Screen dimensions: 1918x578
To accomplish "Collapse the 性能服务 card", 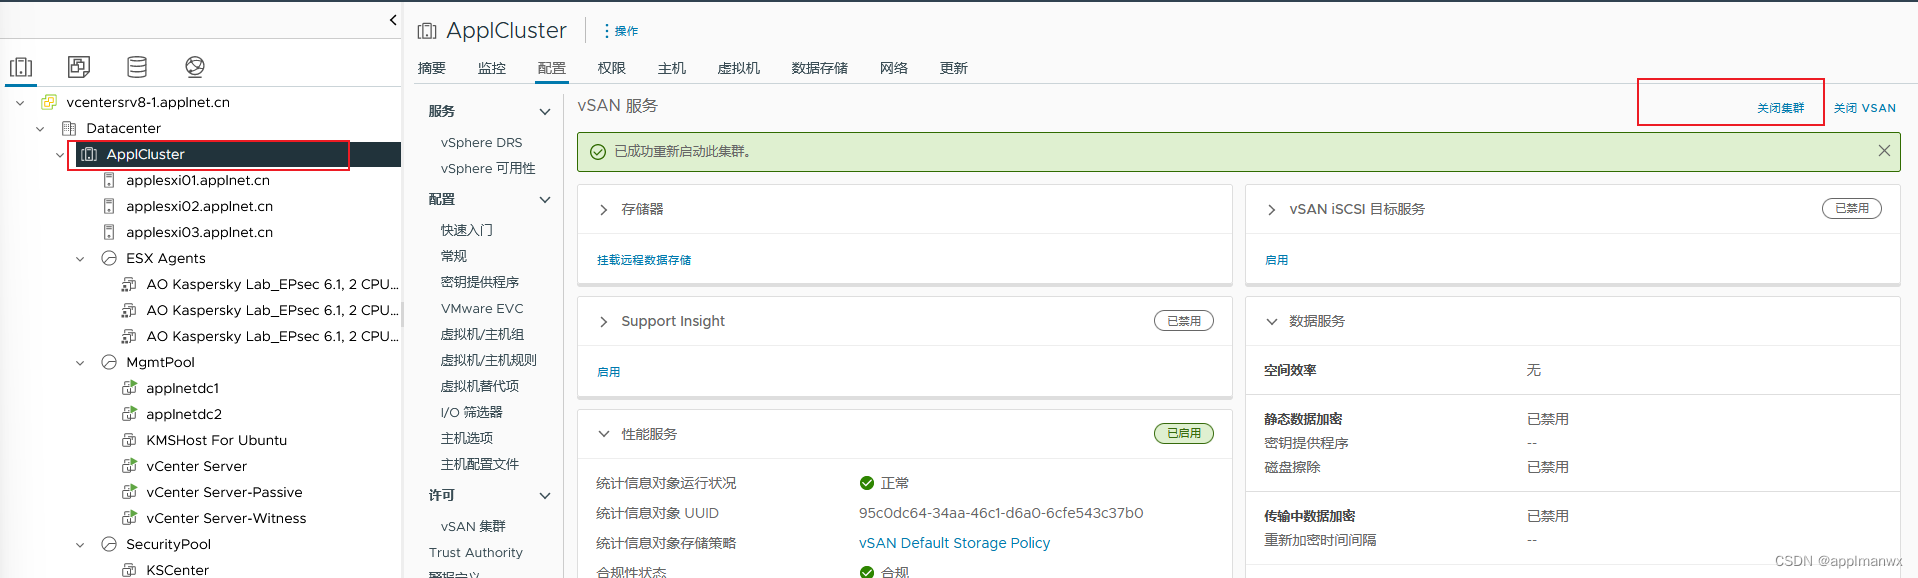I will click(x=604, y=434).
